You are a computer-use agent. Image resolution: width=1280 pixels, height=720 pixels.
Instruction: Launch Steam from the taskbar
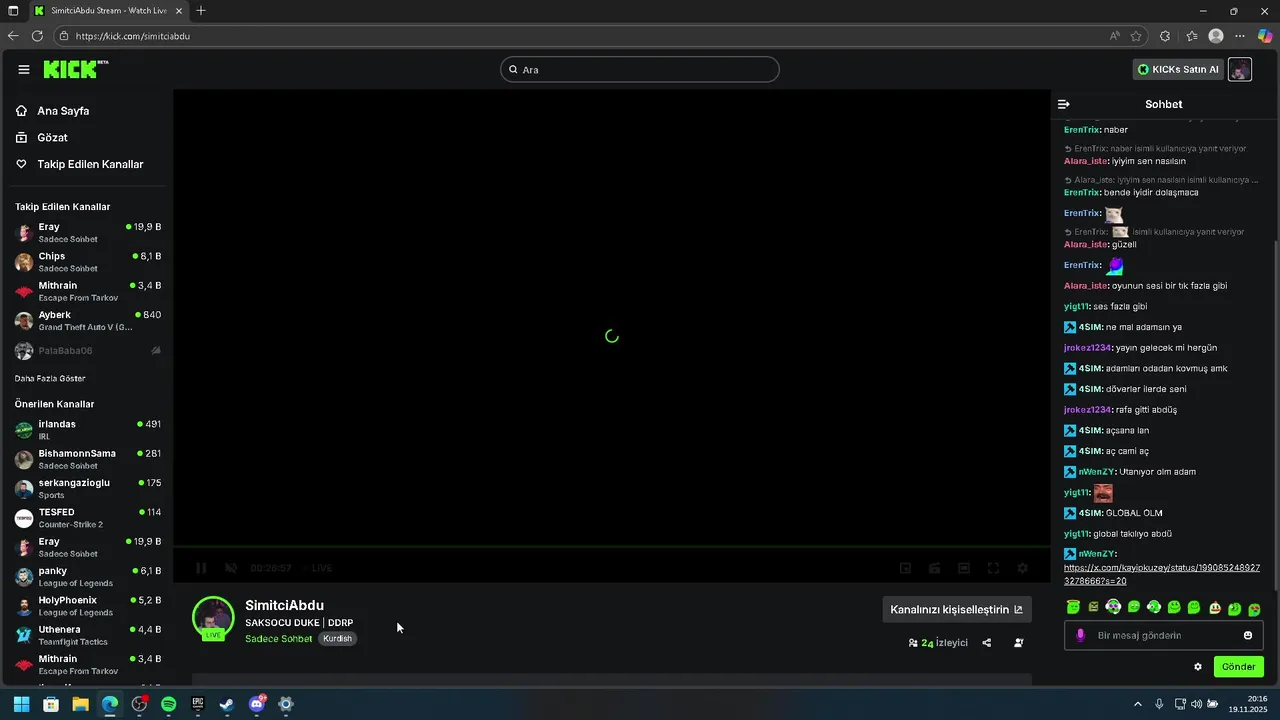[227, 704]
